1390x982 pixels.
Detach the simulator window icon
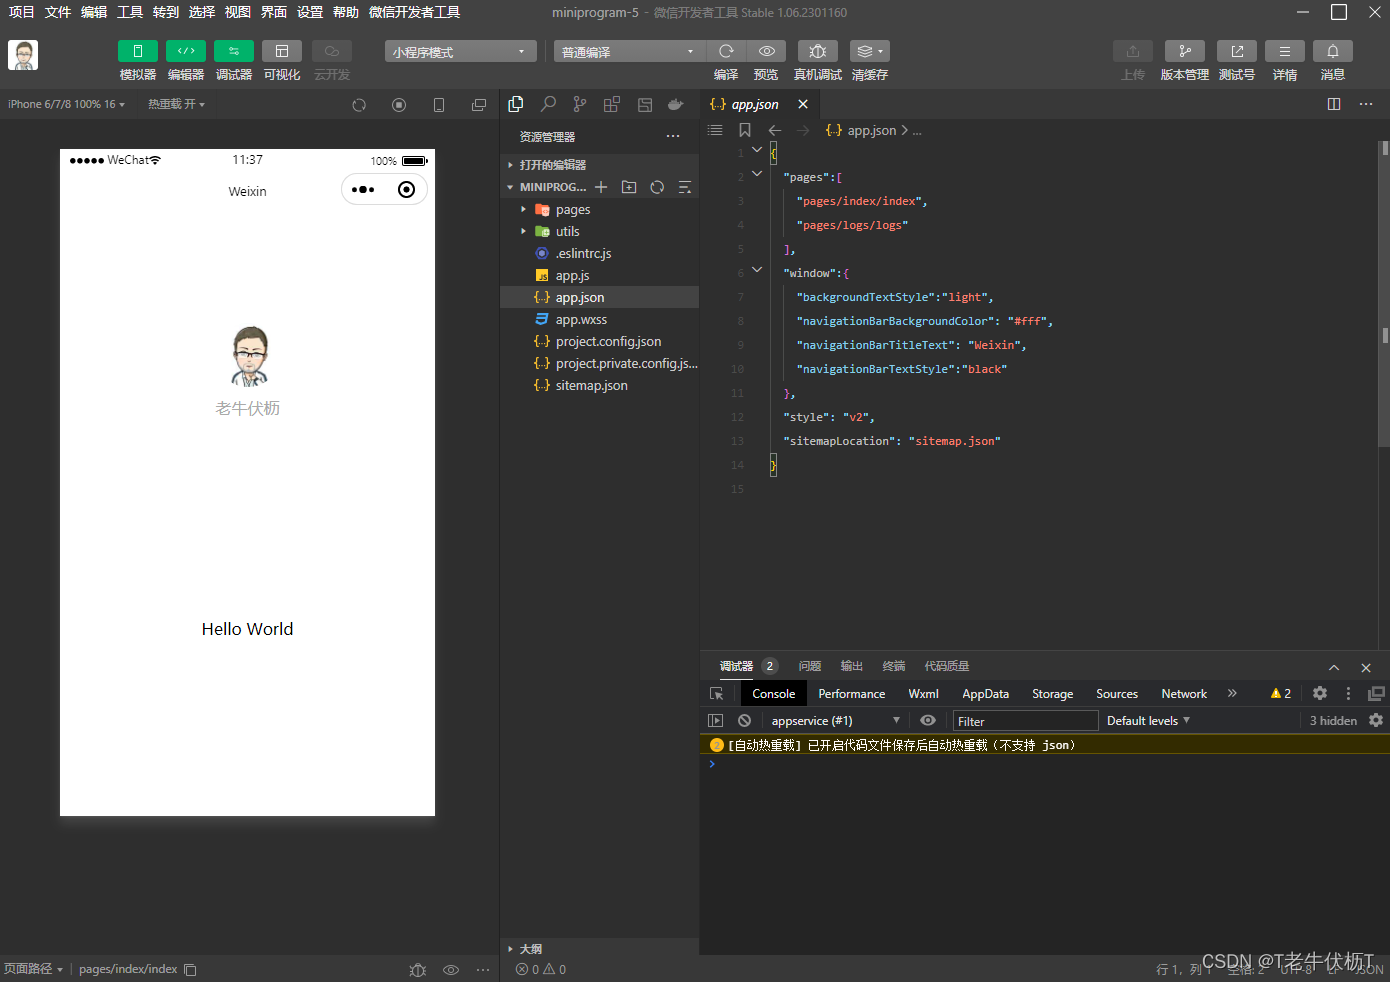479,105
